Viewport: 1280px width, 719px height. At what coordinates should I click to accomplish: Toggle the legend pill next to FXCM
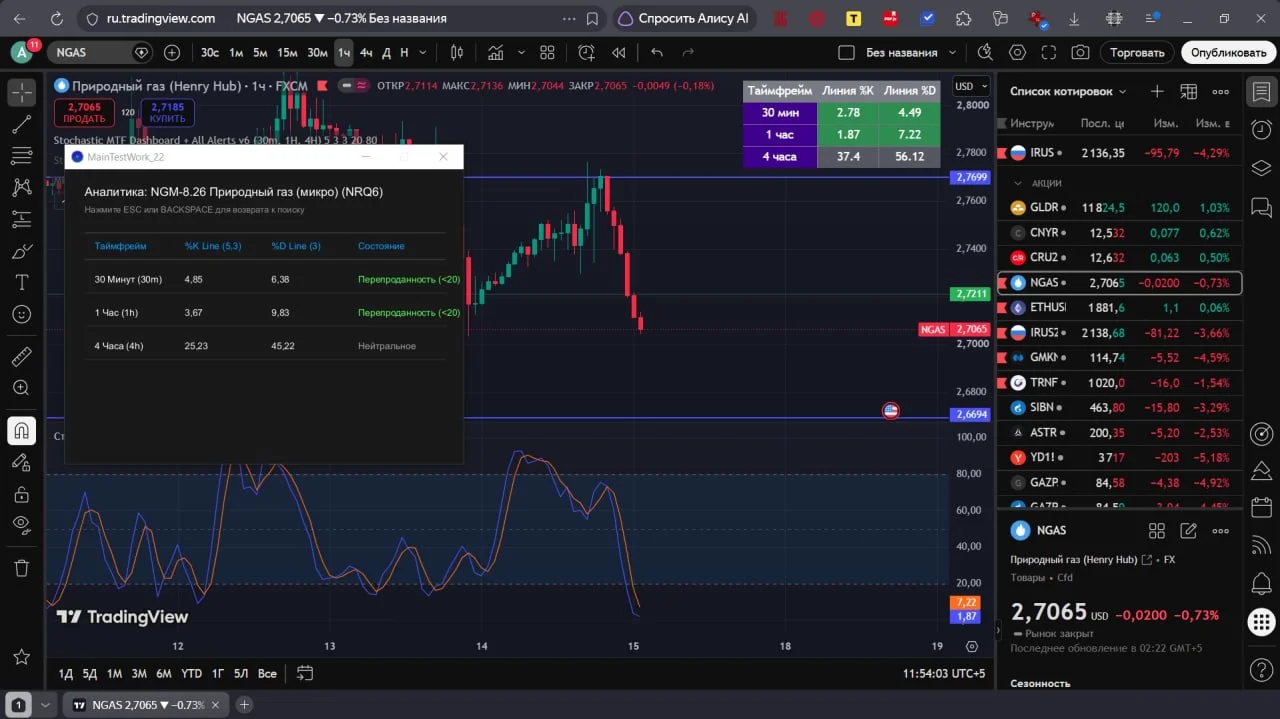[354, 86]
